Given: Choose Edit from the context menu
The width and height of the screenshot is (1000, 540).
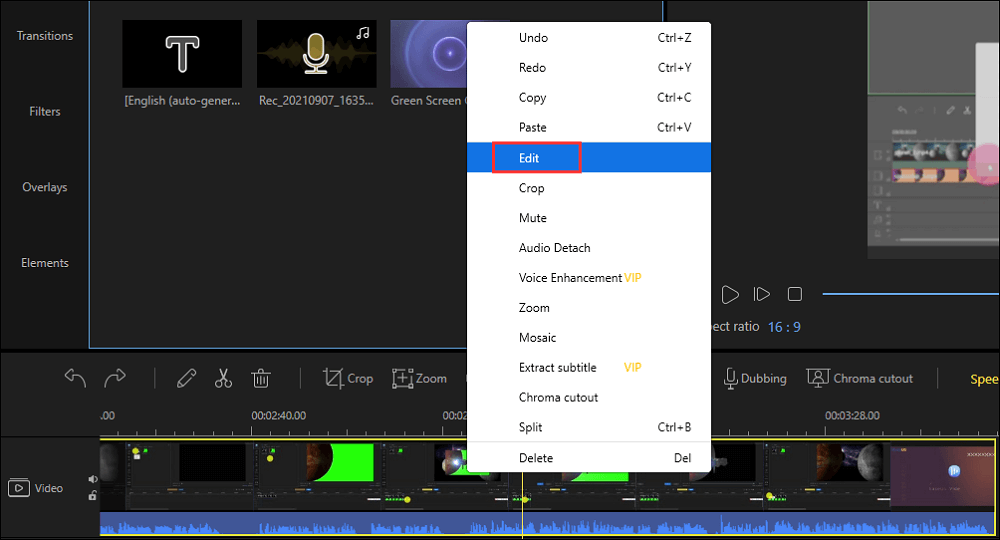Looking at the screenshot, I should pyautogui.click(x=529, y=158).
